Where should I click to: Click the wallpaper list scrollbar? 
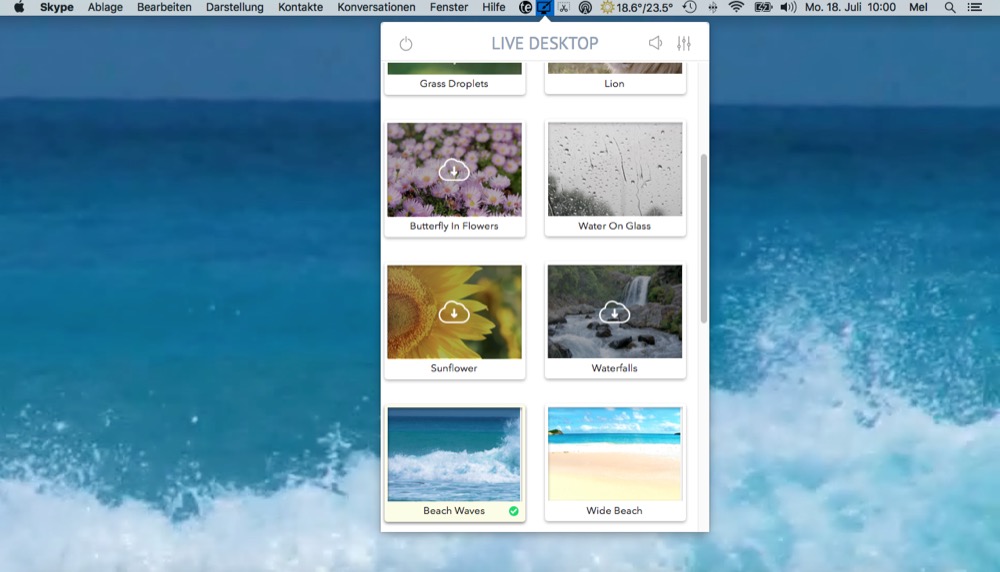tap(704, 238)
